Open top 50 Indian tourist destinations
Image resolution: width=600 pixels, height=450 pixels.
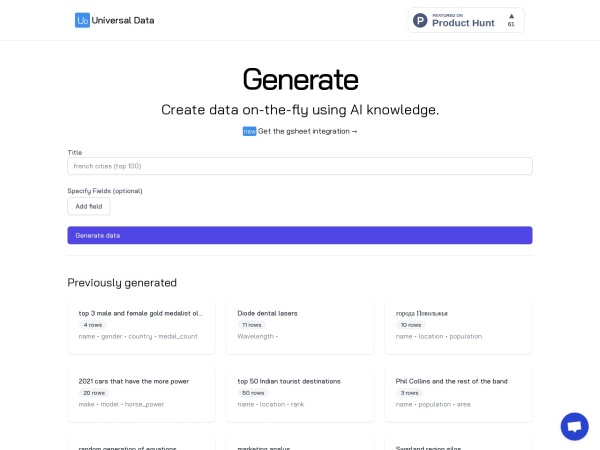pos(300,392)
